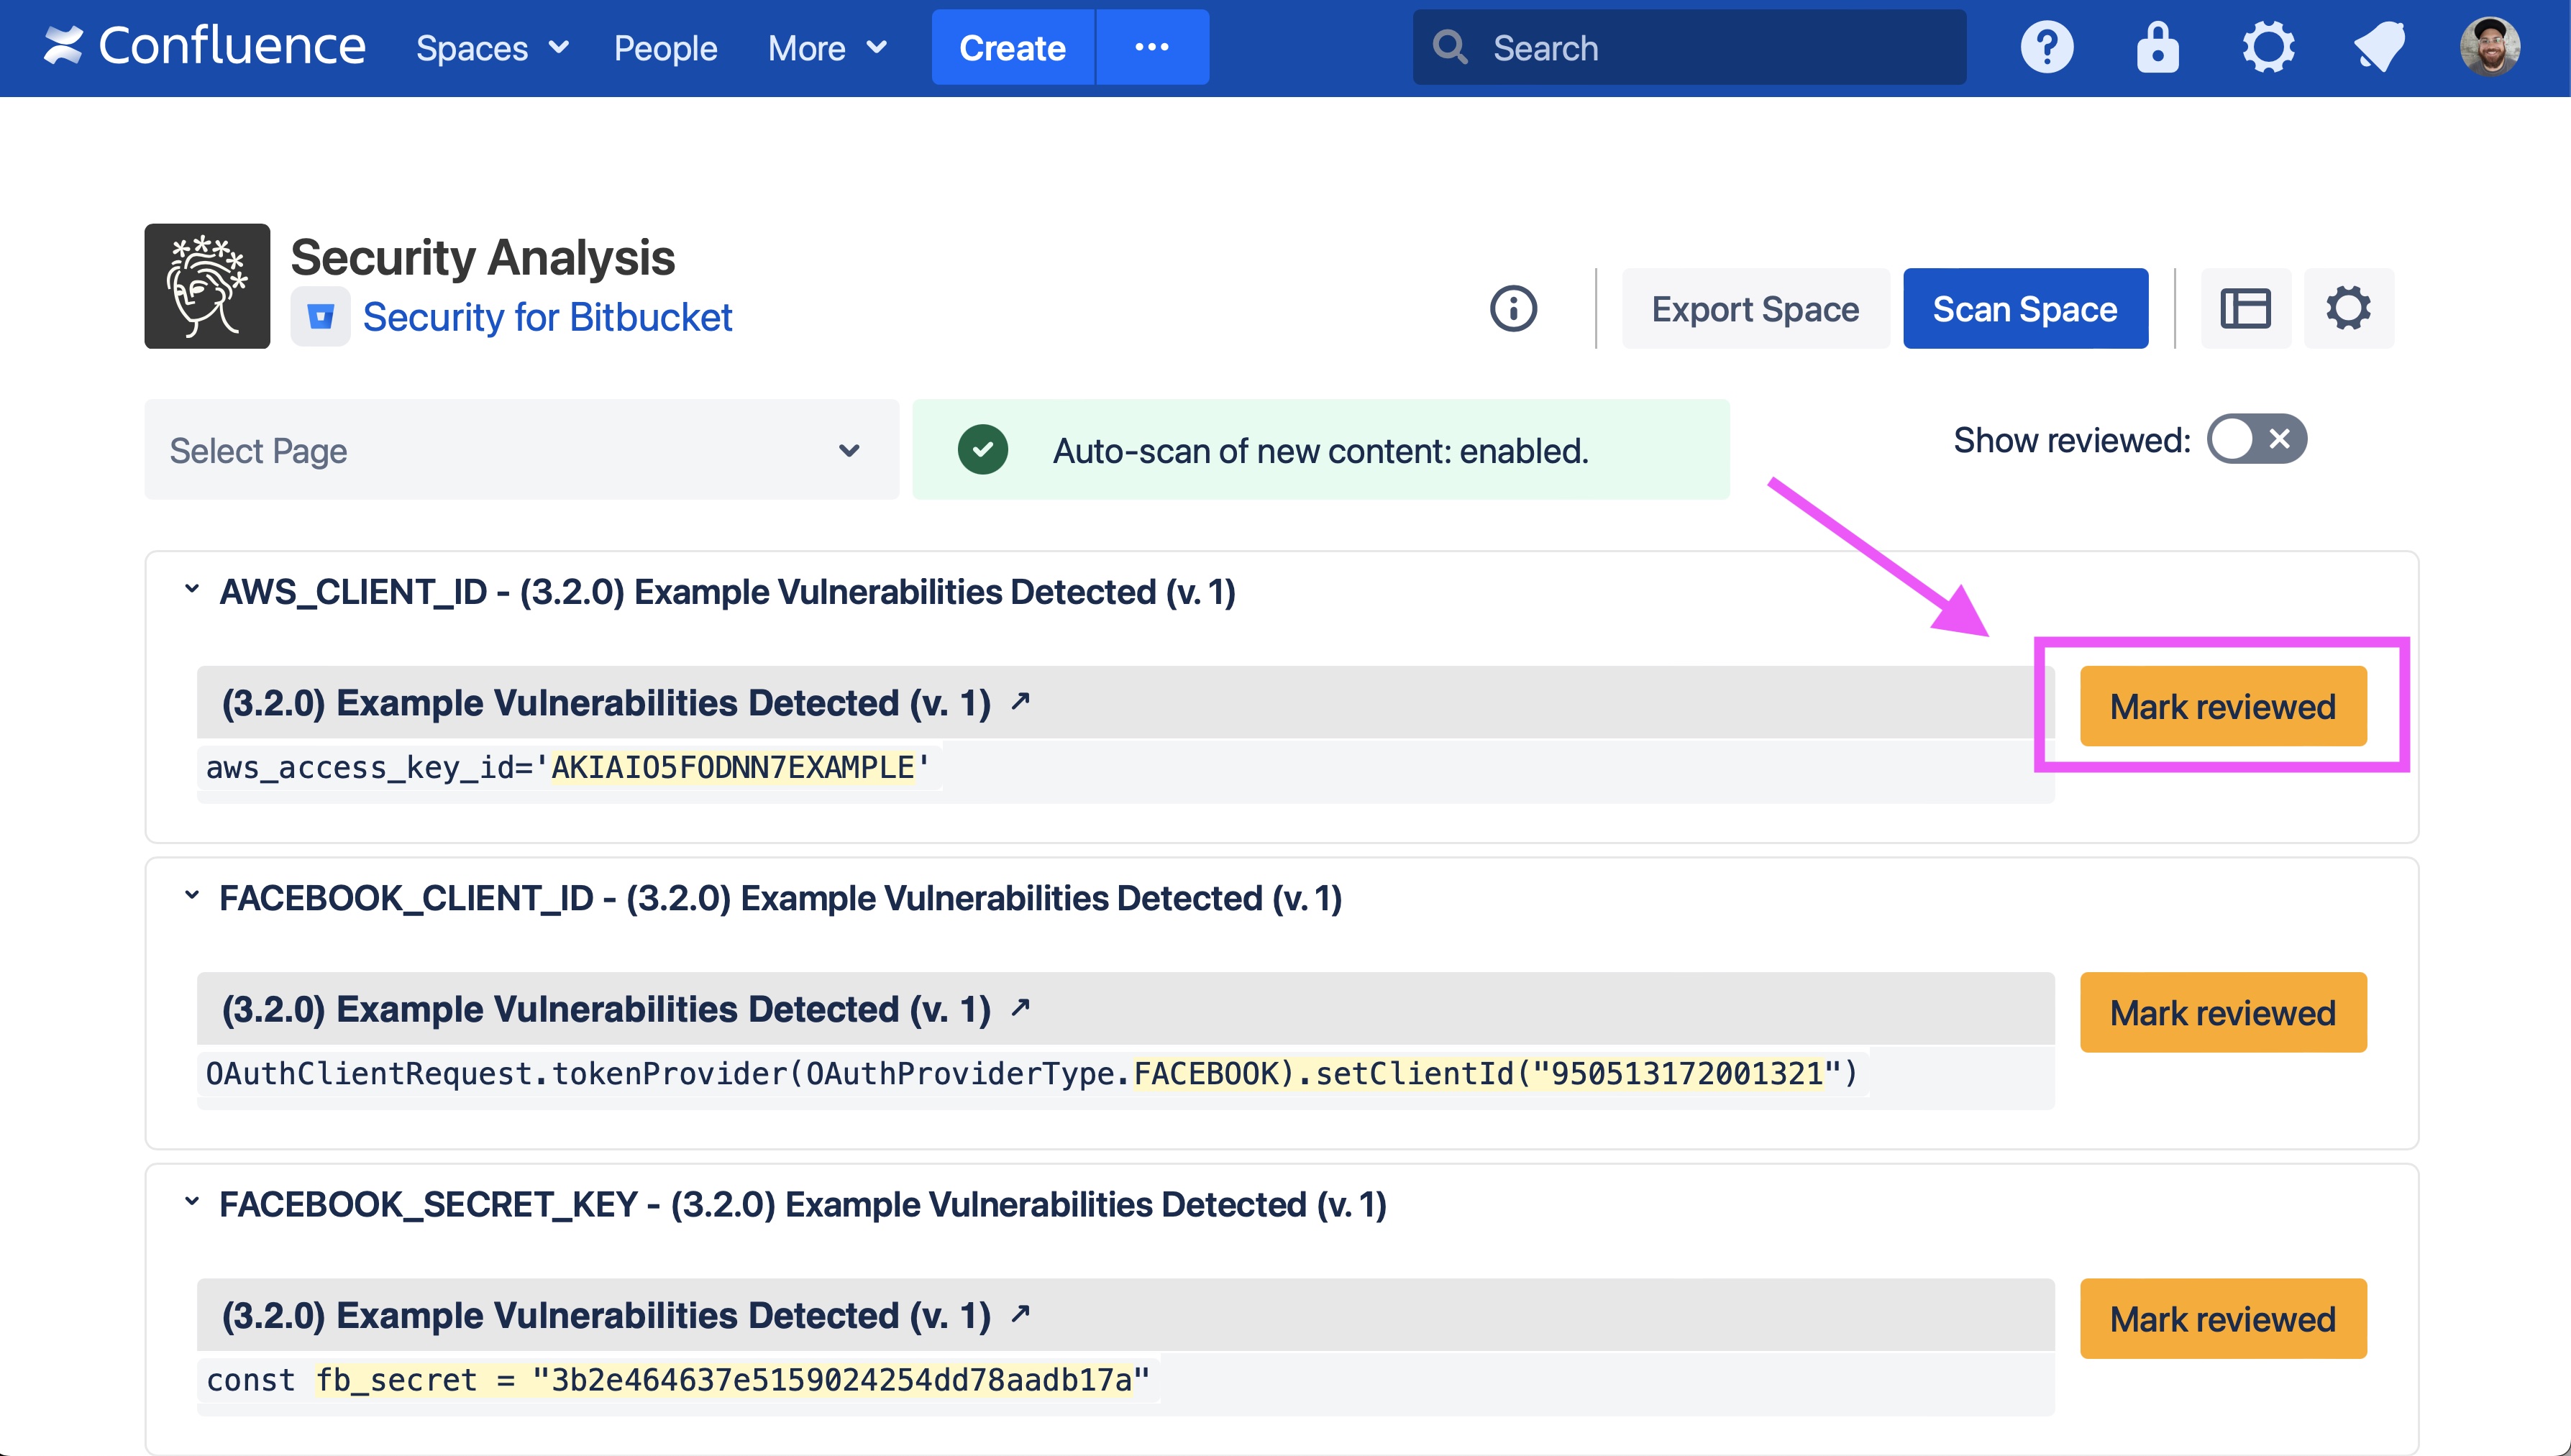Open the table layout view icon
Viewport: 2571px width, 1456px height.
click(x=2245, y=308)
